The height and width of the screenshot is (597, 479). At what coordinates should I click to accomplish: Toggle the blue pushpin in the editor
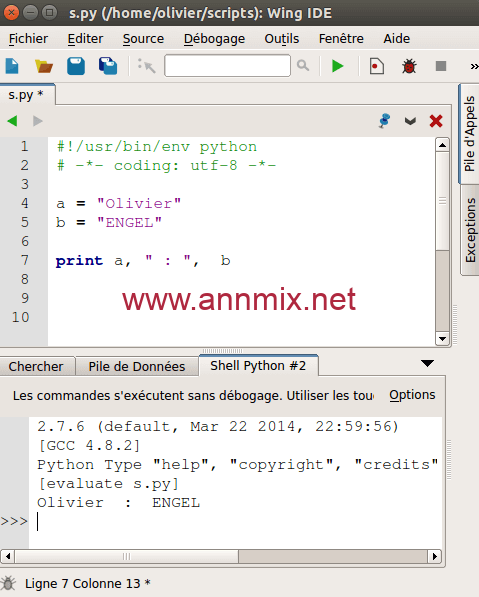pyautogui.click(x=385, y=121)
